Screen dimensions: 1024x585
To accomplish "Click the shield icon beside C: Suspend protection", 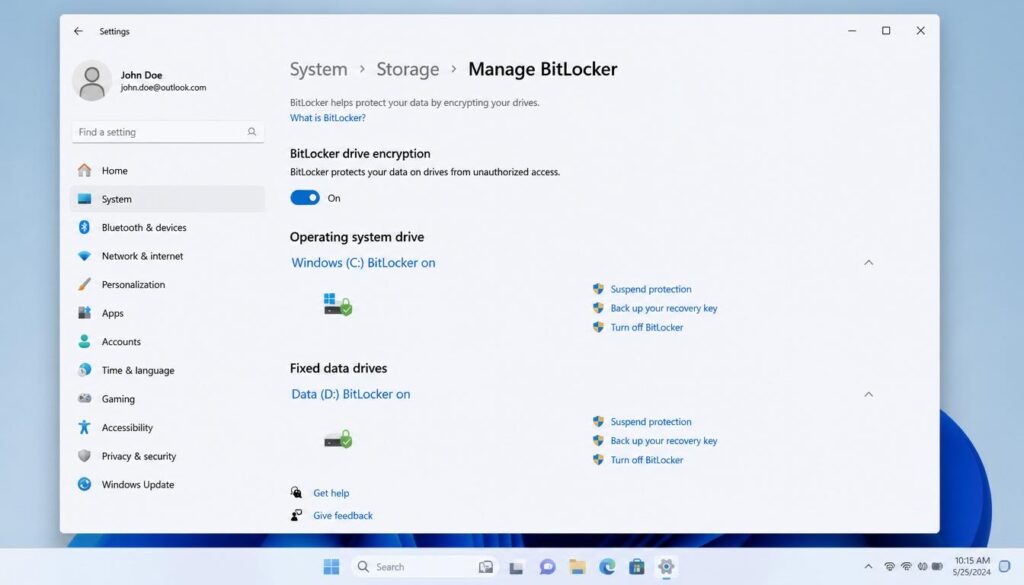I will point(598,289).
